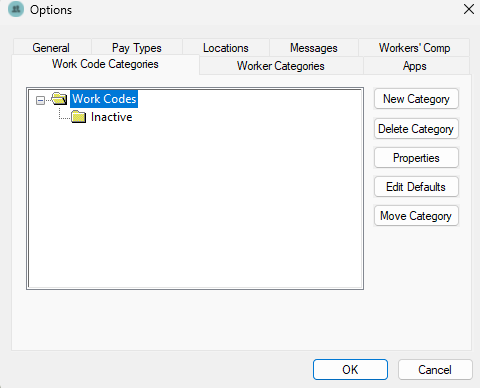The height and width of the screenshot is (388, 480).
Task: Click the Delete Category button
Action: click(x=416, y=129)
